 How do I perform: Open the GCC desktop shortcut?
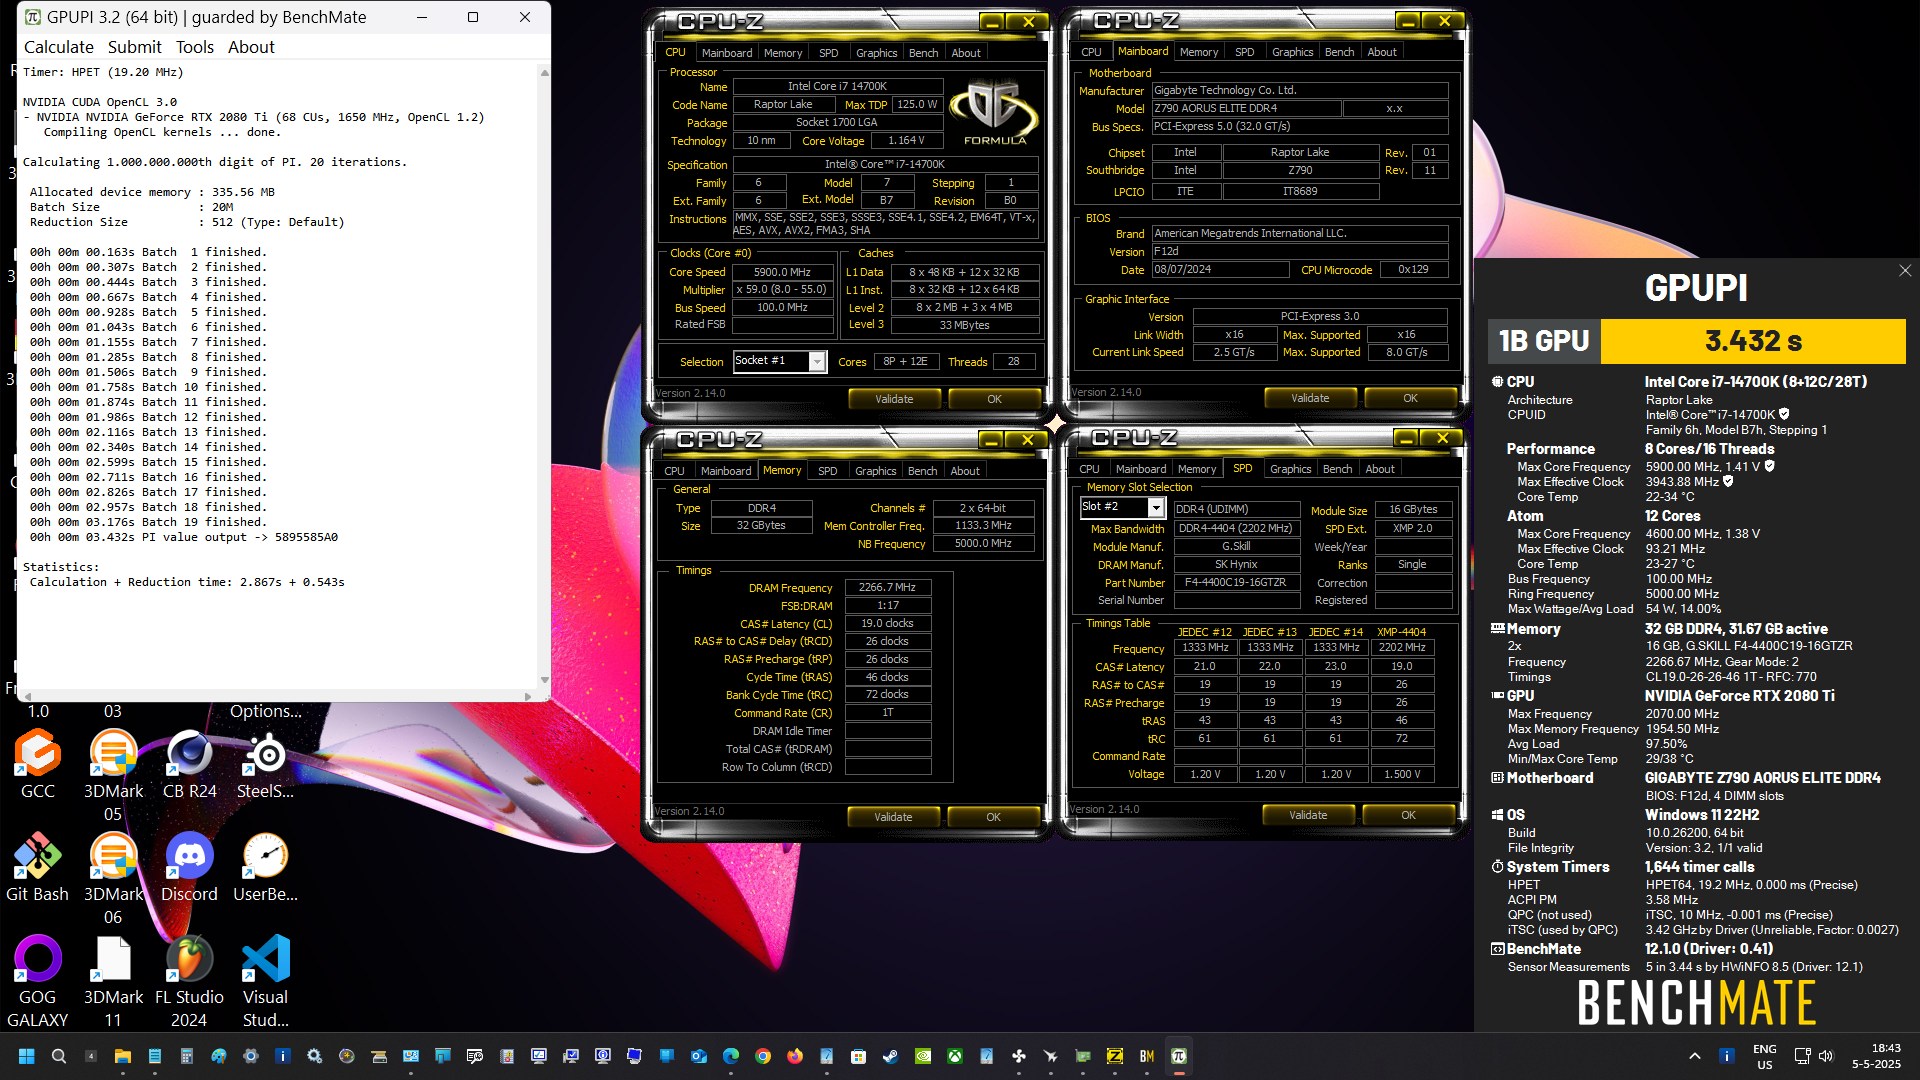[x=38, y=765]
